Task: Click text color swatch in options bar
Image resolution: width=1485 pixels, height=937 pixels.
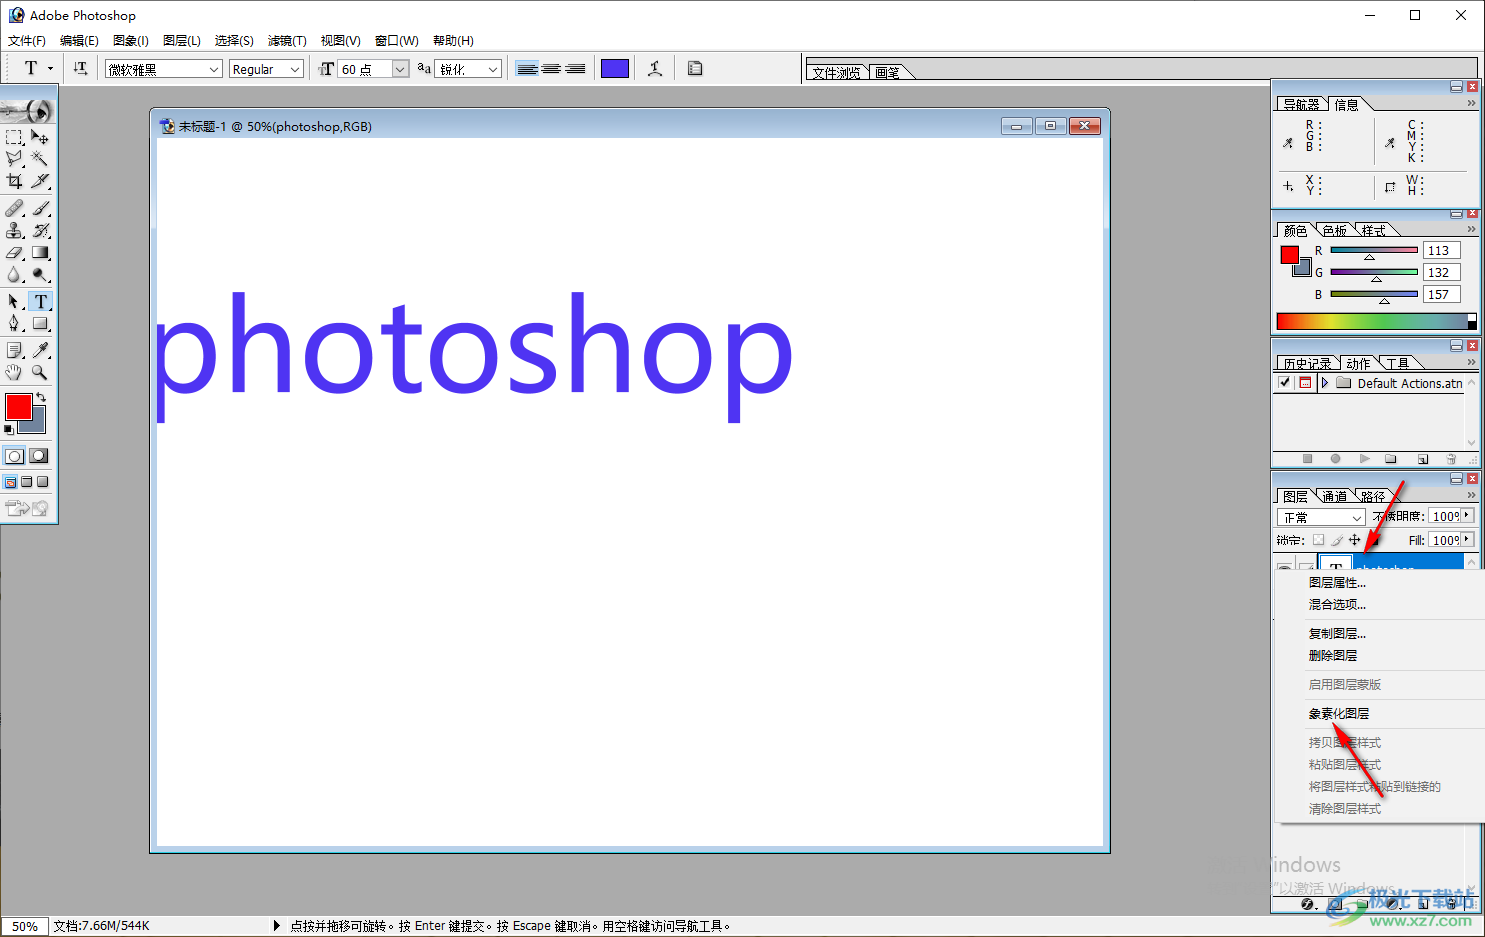Action: [615, 68]
